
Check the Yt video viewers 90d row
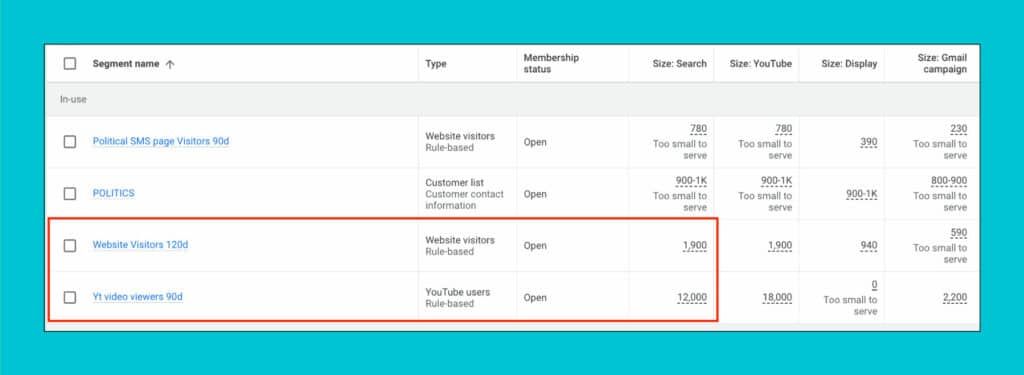coord(70,297)
